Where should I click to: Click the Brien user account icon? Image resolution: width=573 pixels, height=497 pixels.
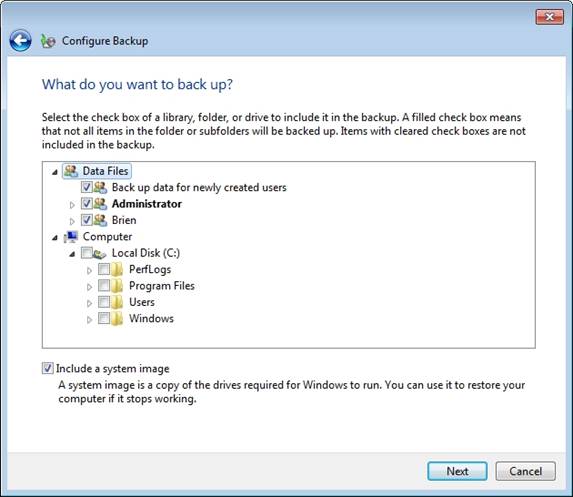coord(100,220)
